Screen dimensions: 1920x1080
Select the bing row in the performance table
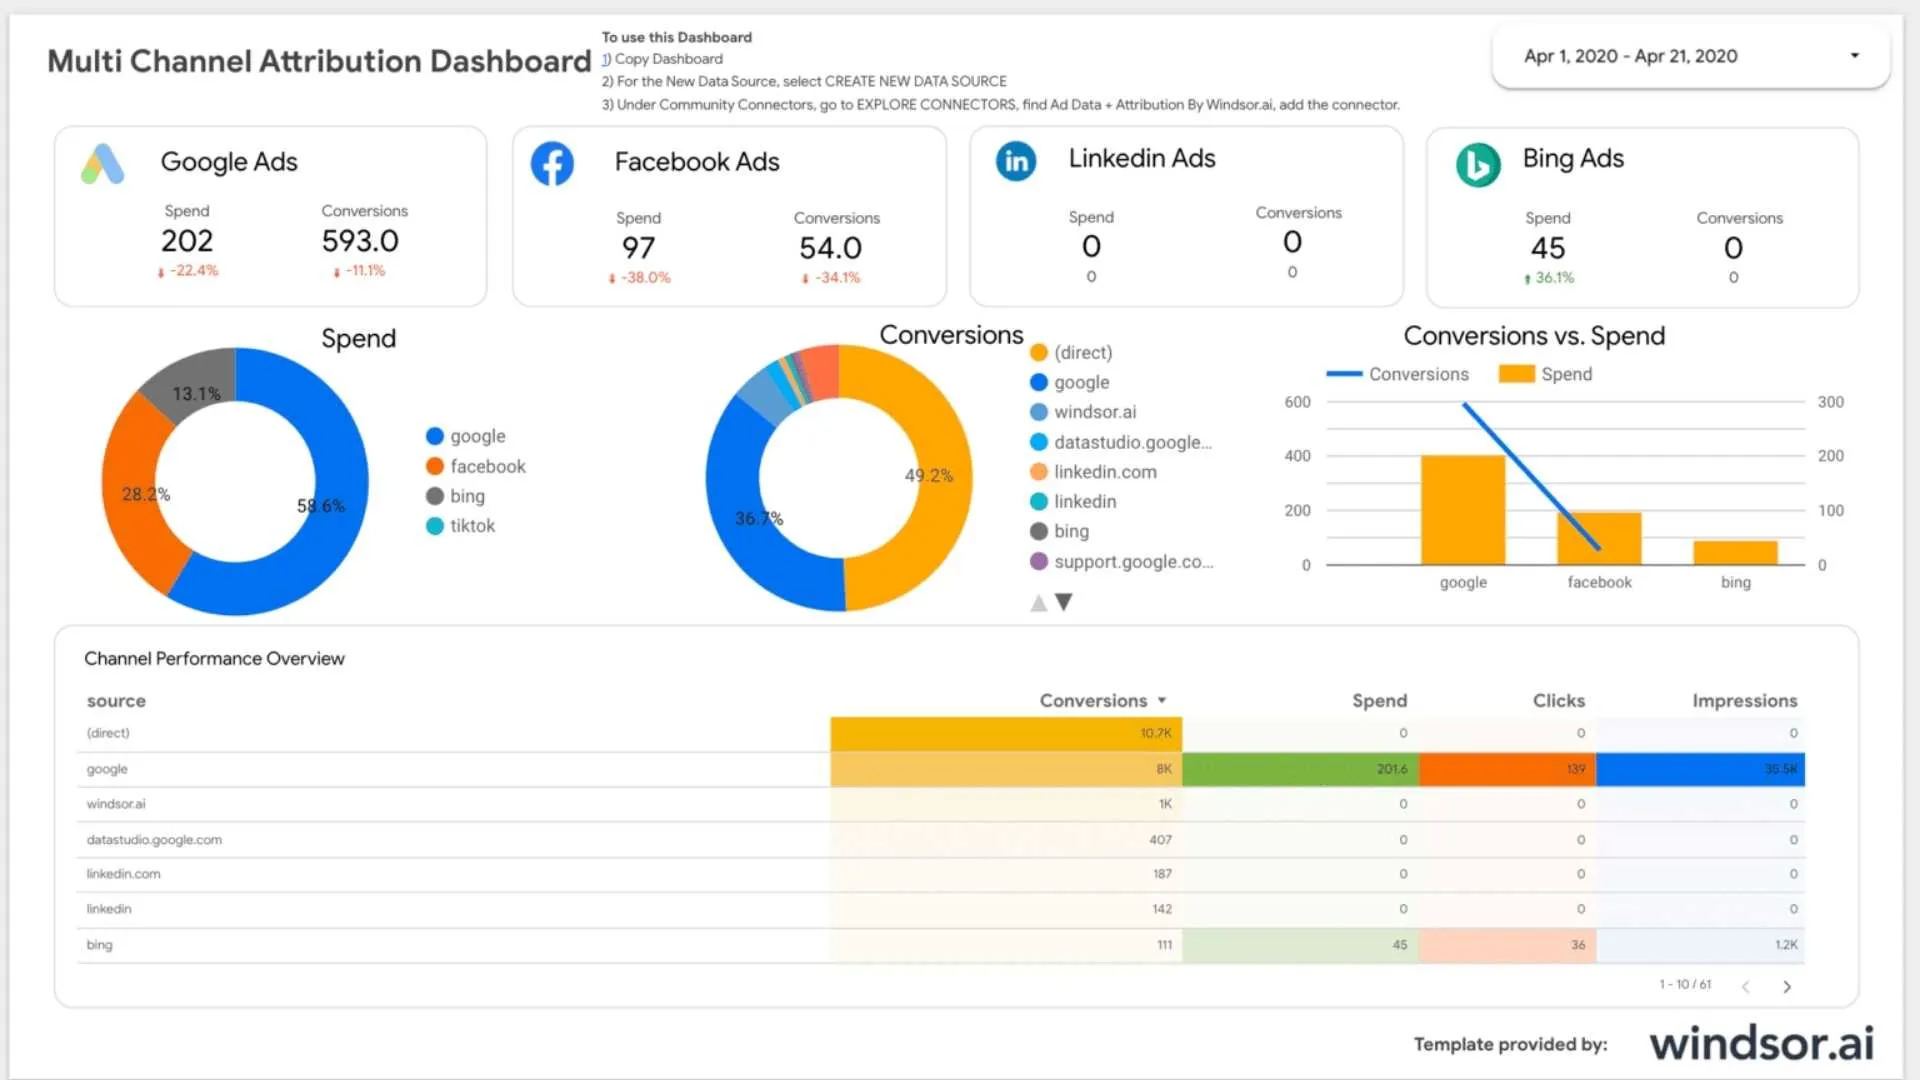pos(100,944)
